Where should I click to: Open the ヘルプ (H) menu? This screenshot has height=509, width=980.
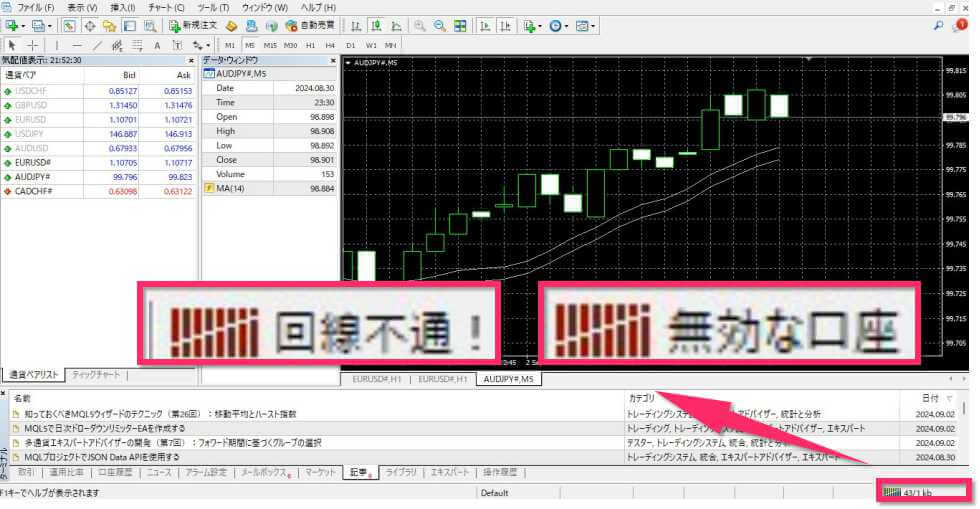tap(318, 8)
